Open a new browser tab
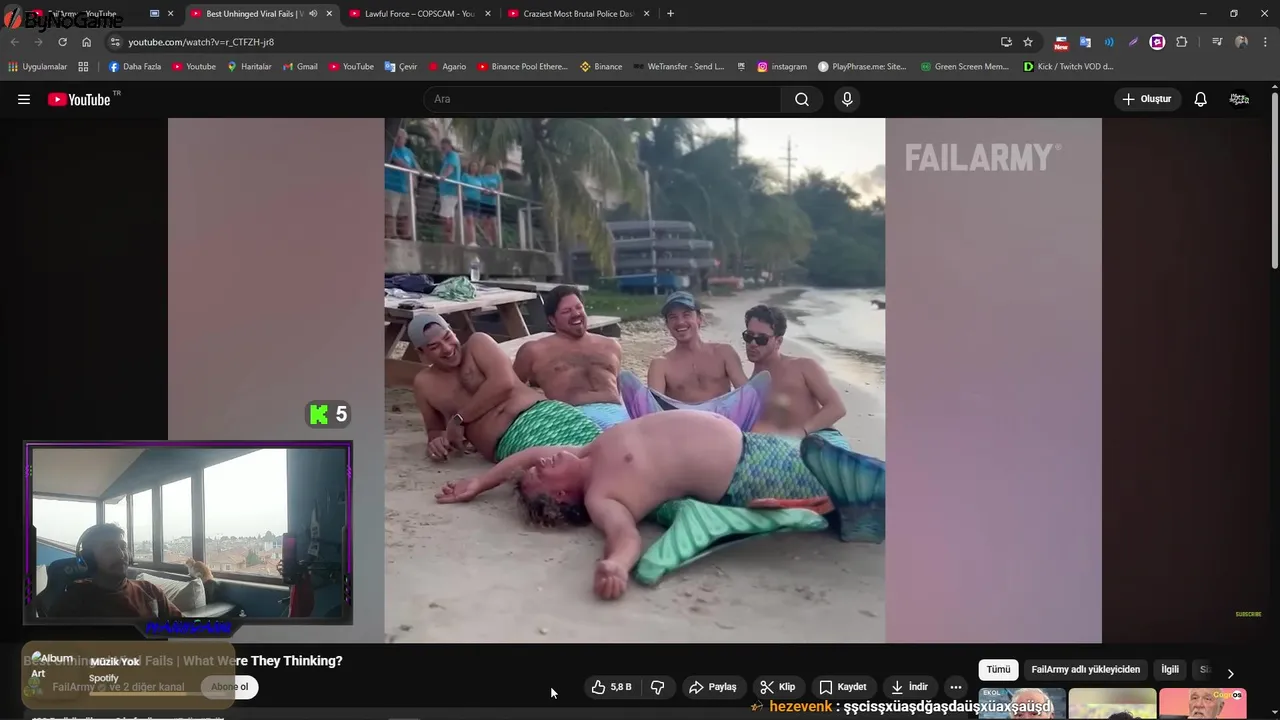The width and height of the screenshot is (1280, 720). click(670, 14)
